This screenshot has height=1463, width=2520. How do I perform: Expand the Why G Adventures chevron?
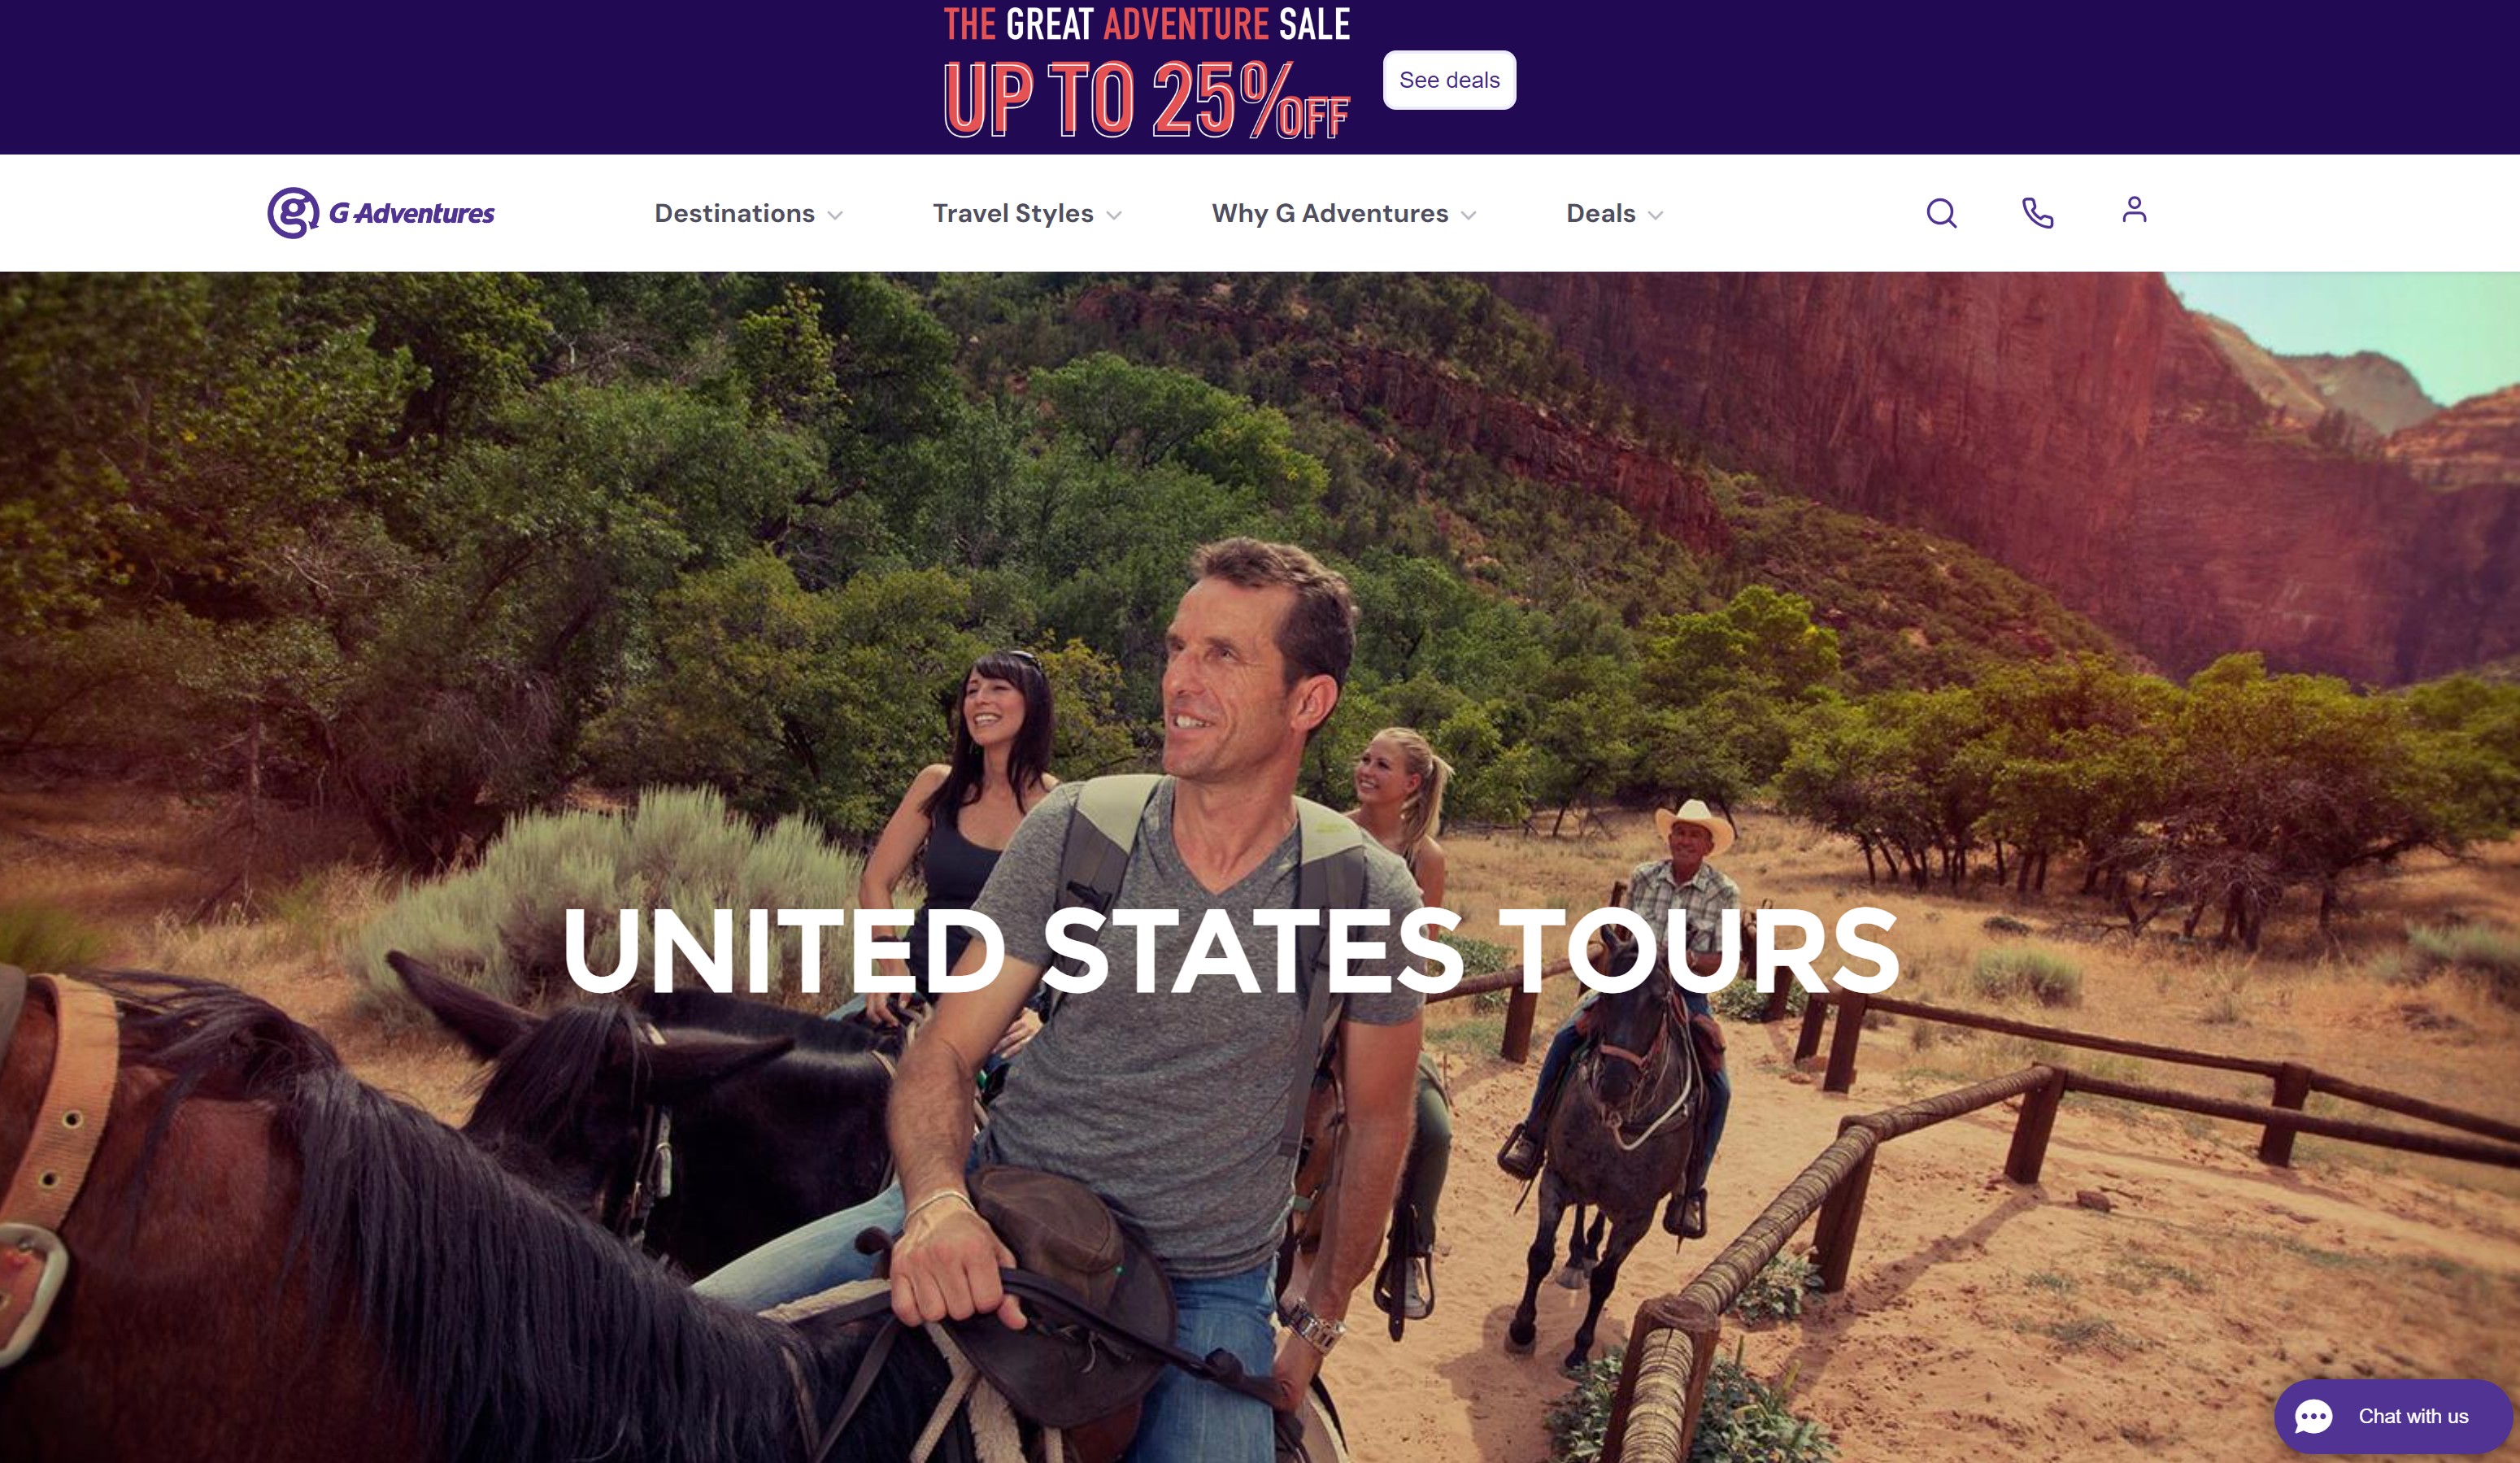coord(1468,215)
